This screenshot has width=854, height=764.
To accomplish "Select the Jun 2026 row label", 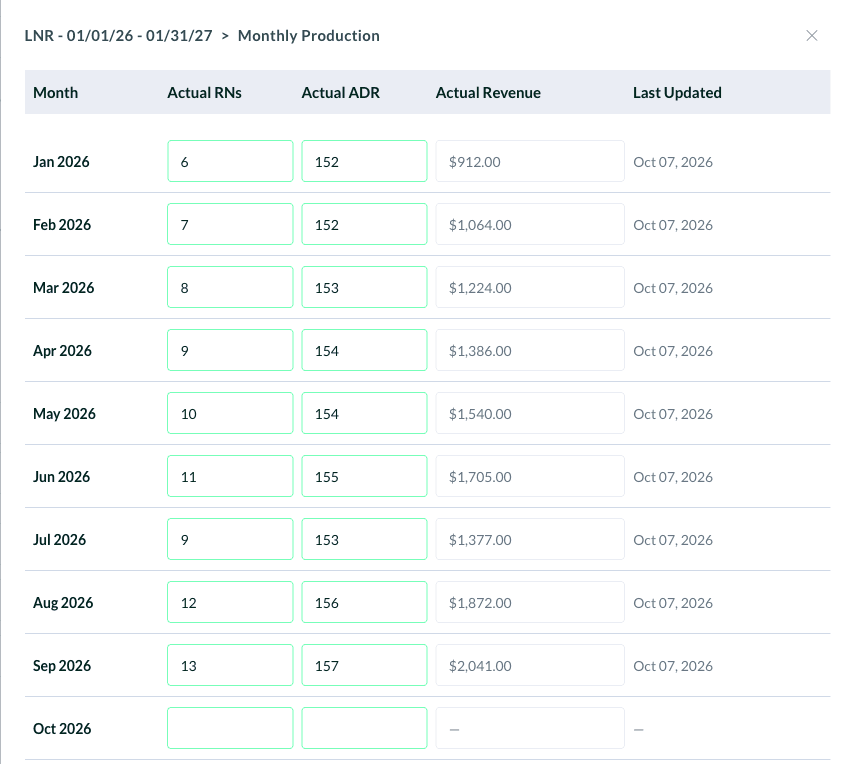I will 61,476.
